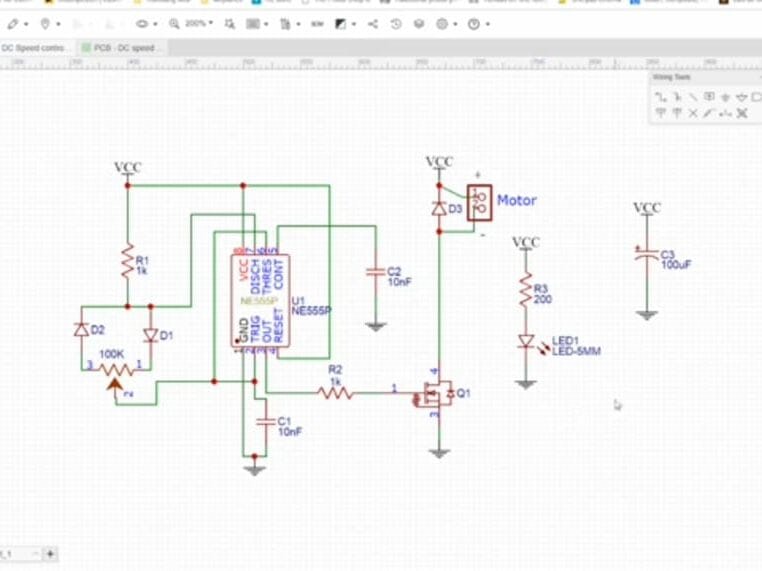Image resolution: width=762 pixels, height=571 pixels.
Task: Click the magnifier zoom icon
Action: 174,24
